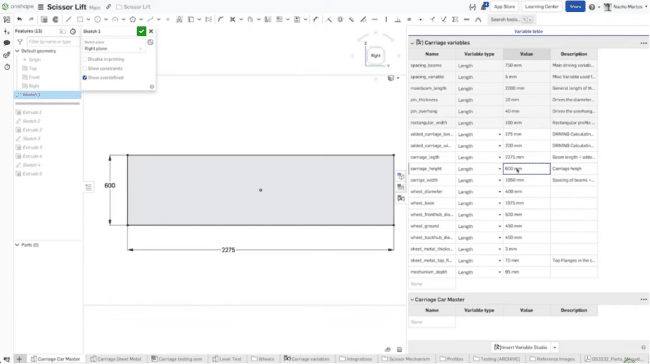The width and height of the screenshot is (650, 364).
Task: Open the circle tool dropdown arrow
Action: click(106, 19)
